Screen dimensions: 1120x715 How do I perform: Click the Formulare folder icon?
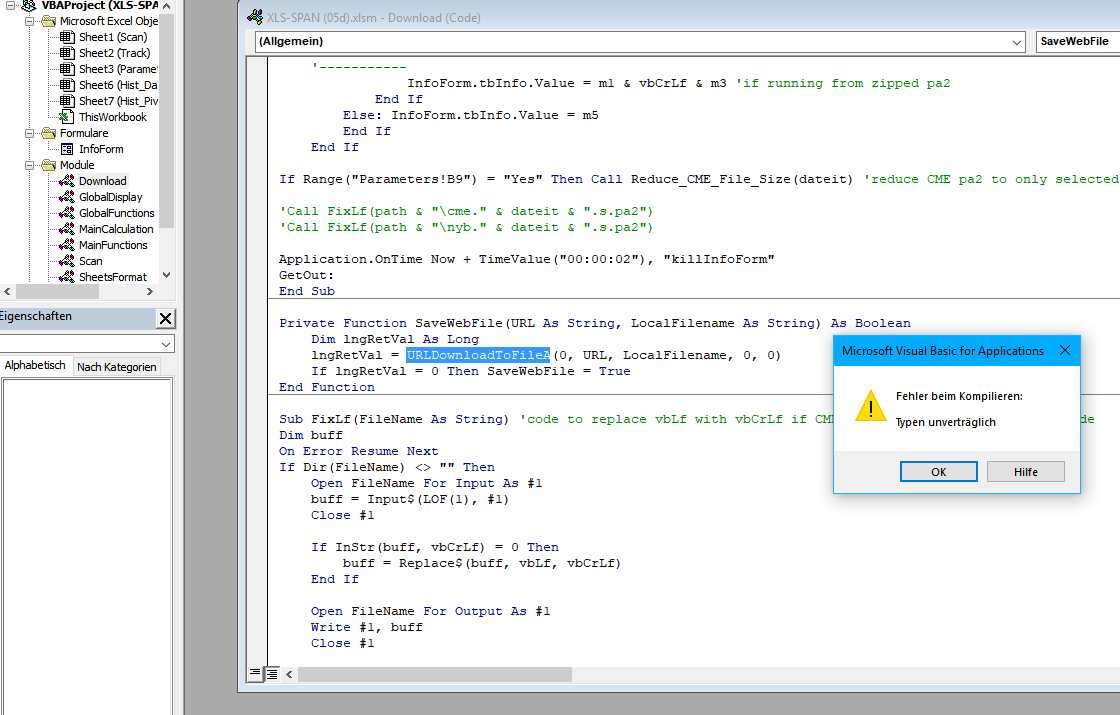[x=49, y=133]
